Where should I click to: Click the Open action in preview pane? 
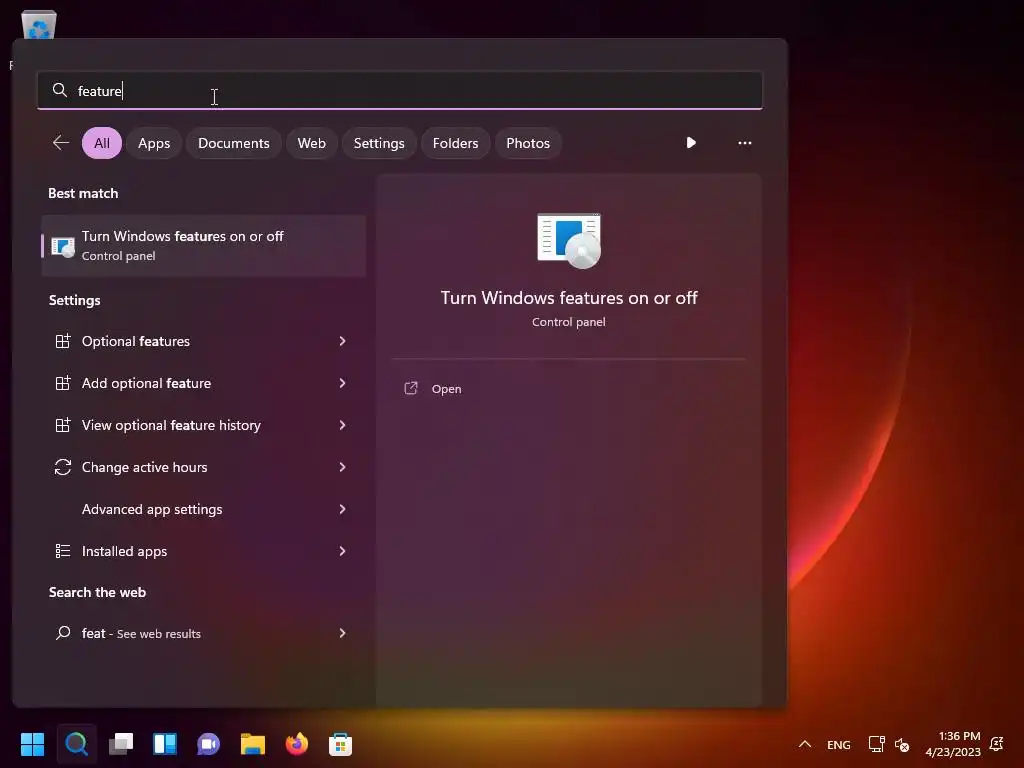[x=446, y=389]
